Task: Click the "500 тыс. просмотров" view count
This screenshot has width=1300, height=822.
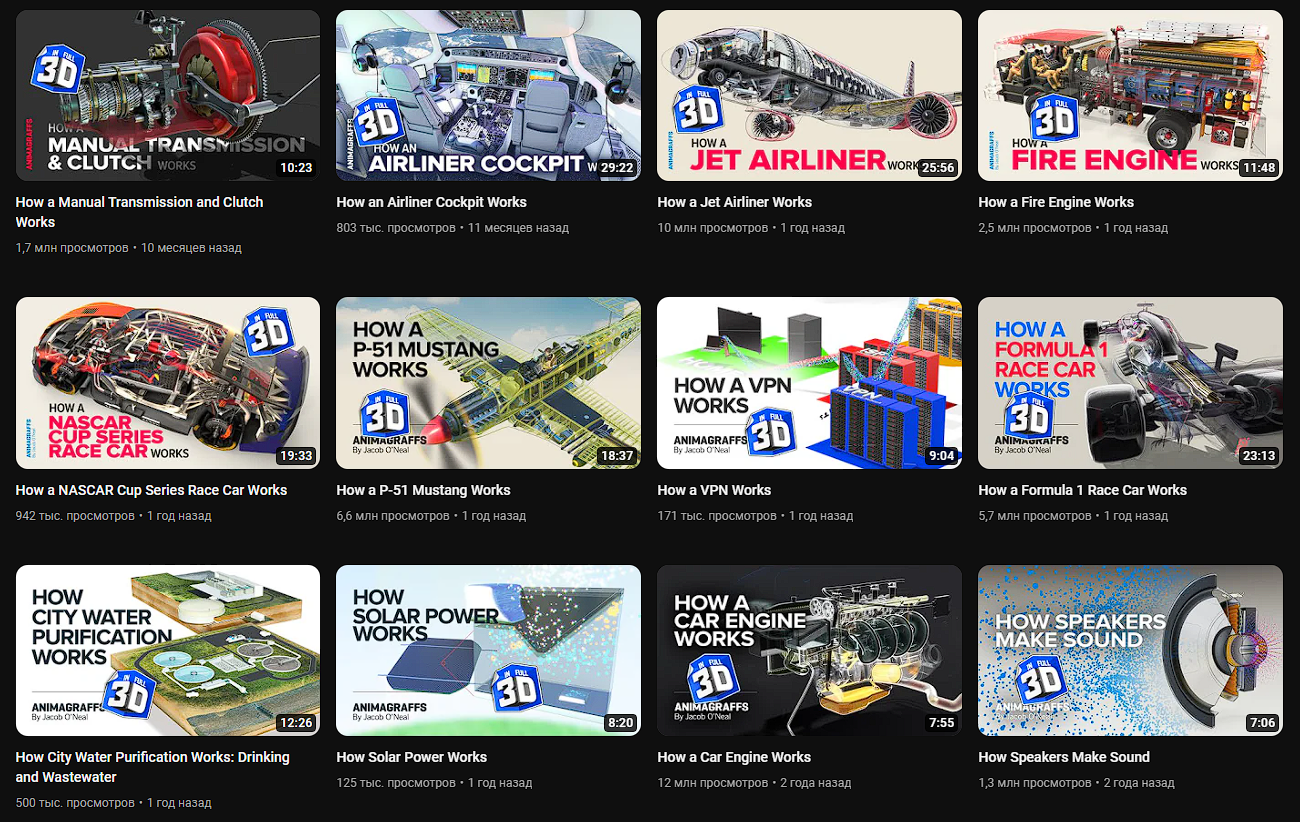Action: [75, 803]
